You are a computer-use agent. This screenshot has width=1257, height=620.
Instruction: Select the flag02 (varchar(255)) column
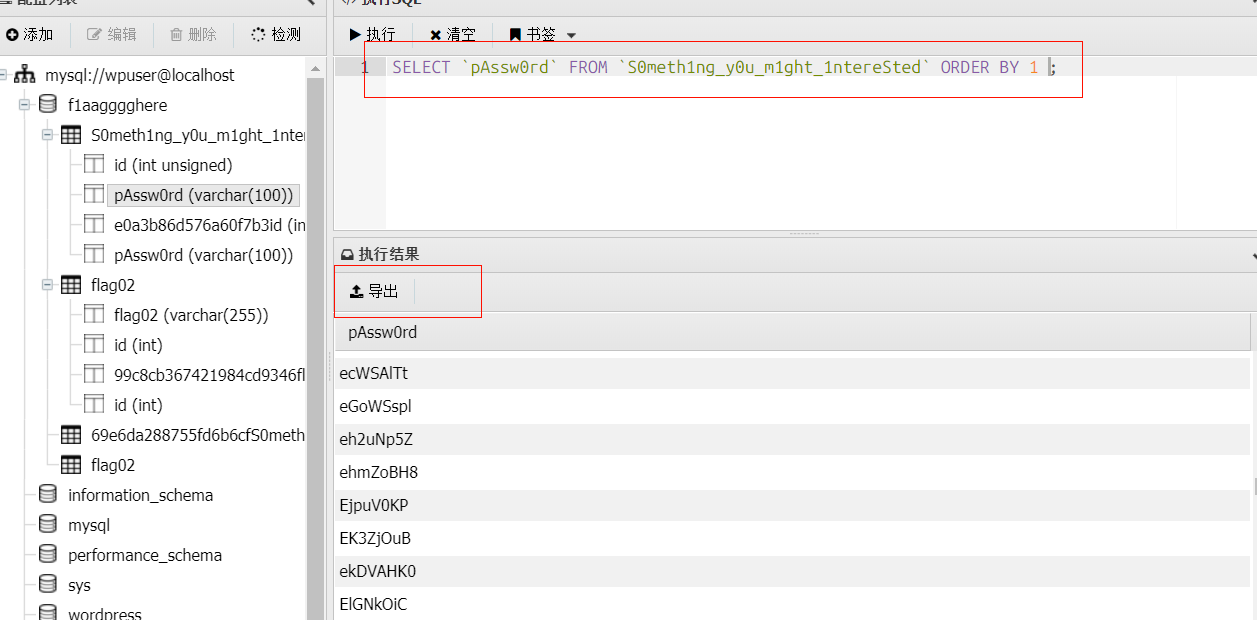(191, 315)
